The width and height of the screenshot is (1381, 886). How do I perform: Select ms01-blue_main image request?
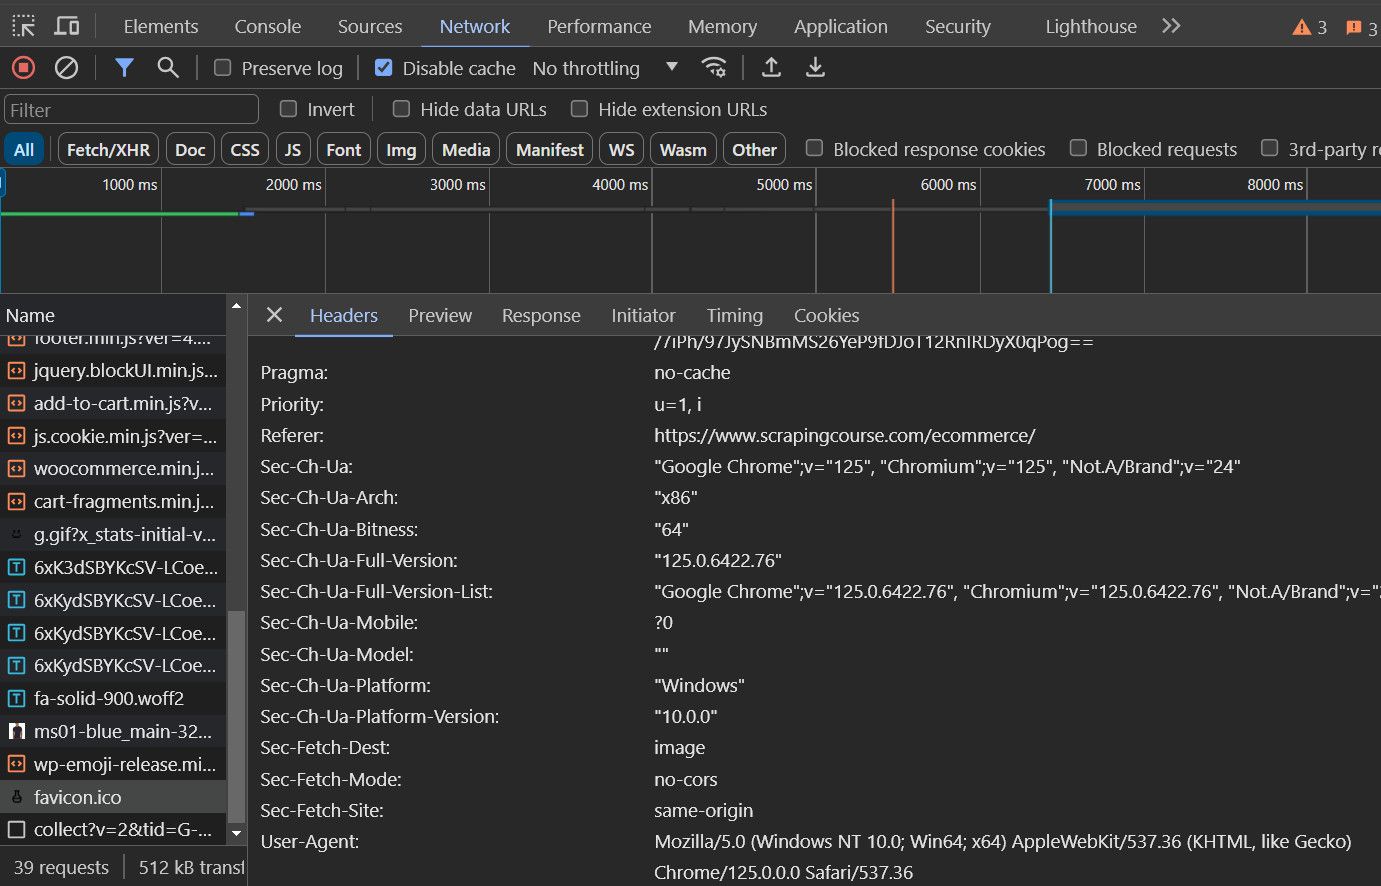pos(113,732)
